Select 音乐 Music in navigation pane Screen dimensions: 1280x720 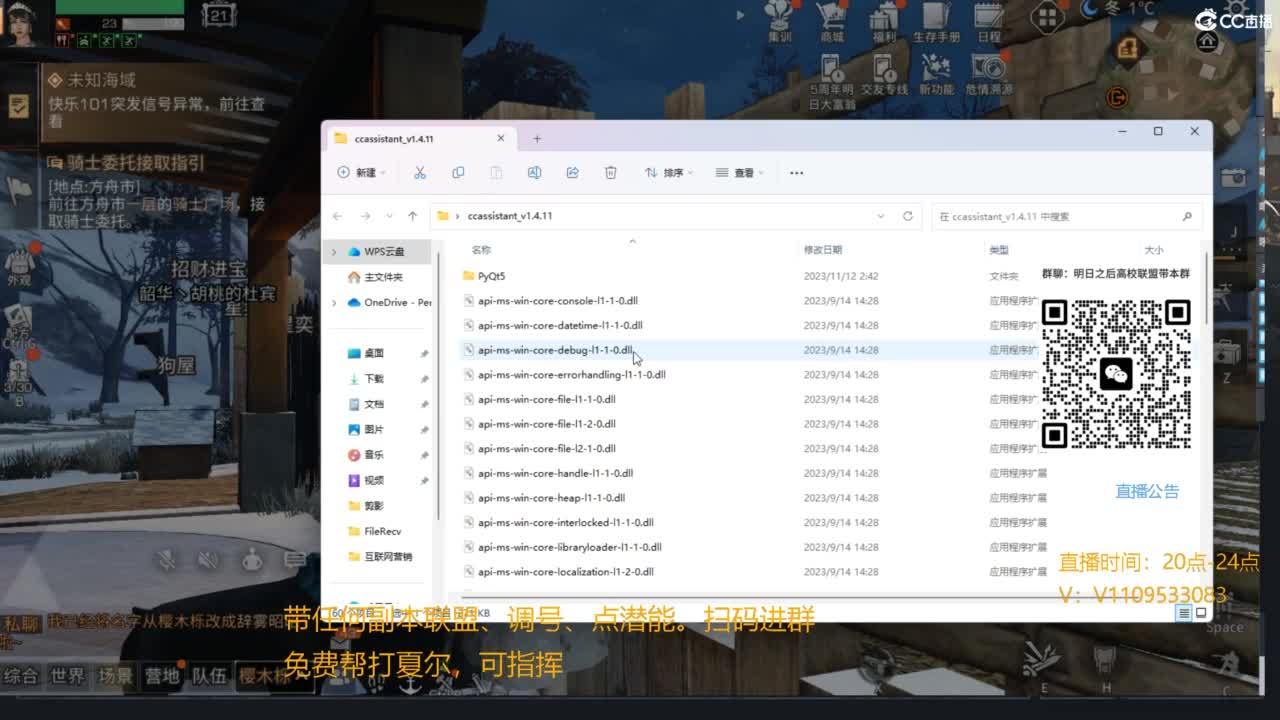(x=374, y=455)
